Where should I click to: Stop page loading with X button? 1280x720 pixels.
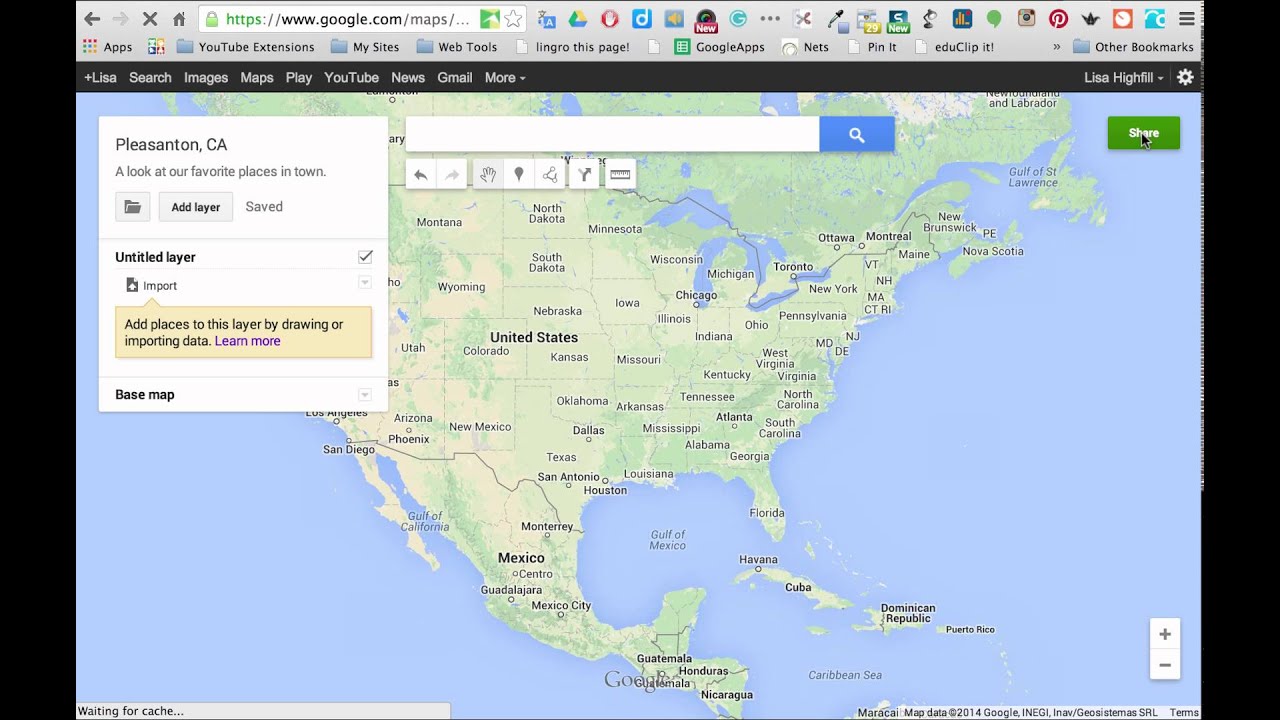150,18
